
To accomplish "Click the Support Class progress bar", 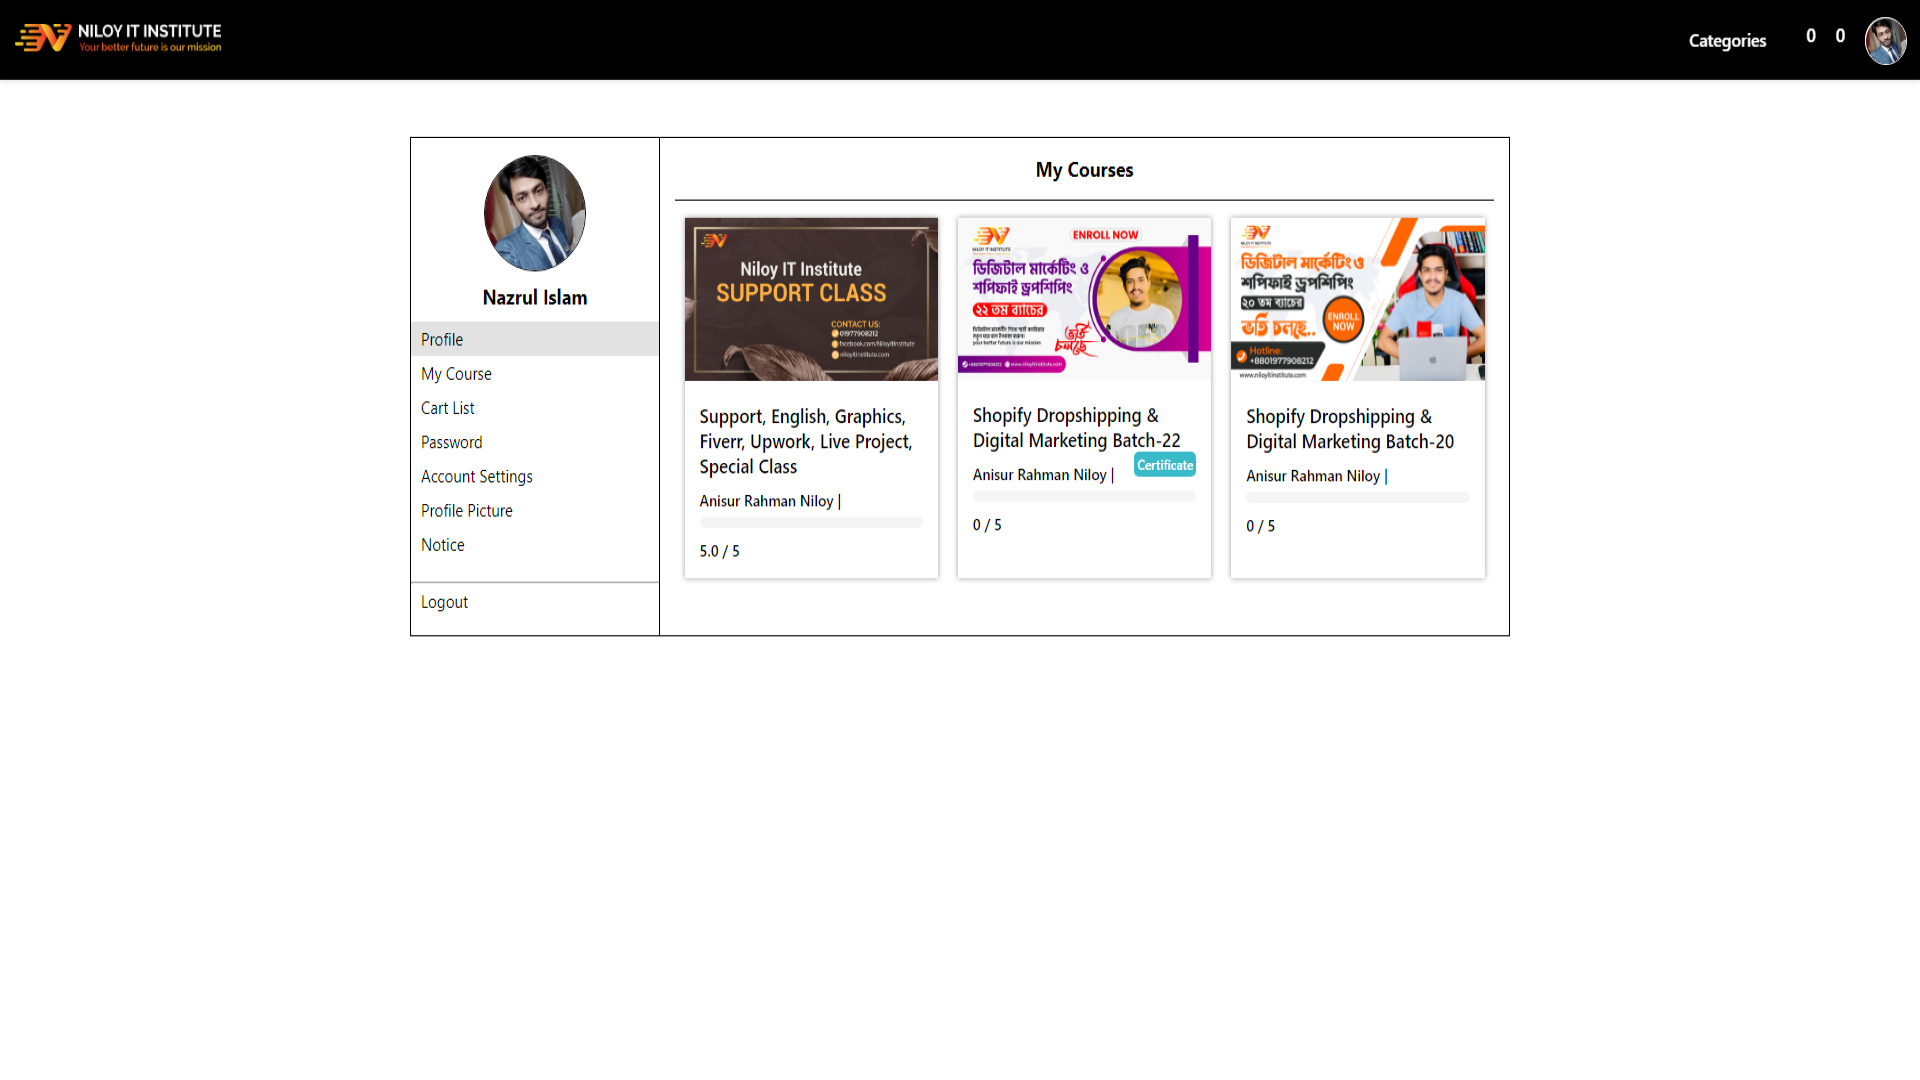I will click(x=811, y=522).
